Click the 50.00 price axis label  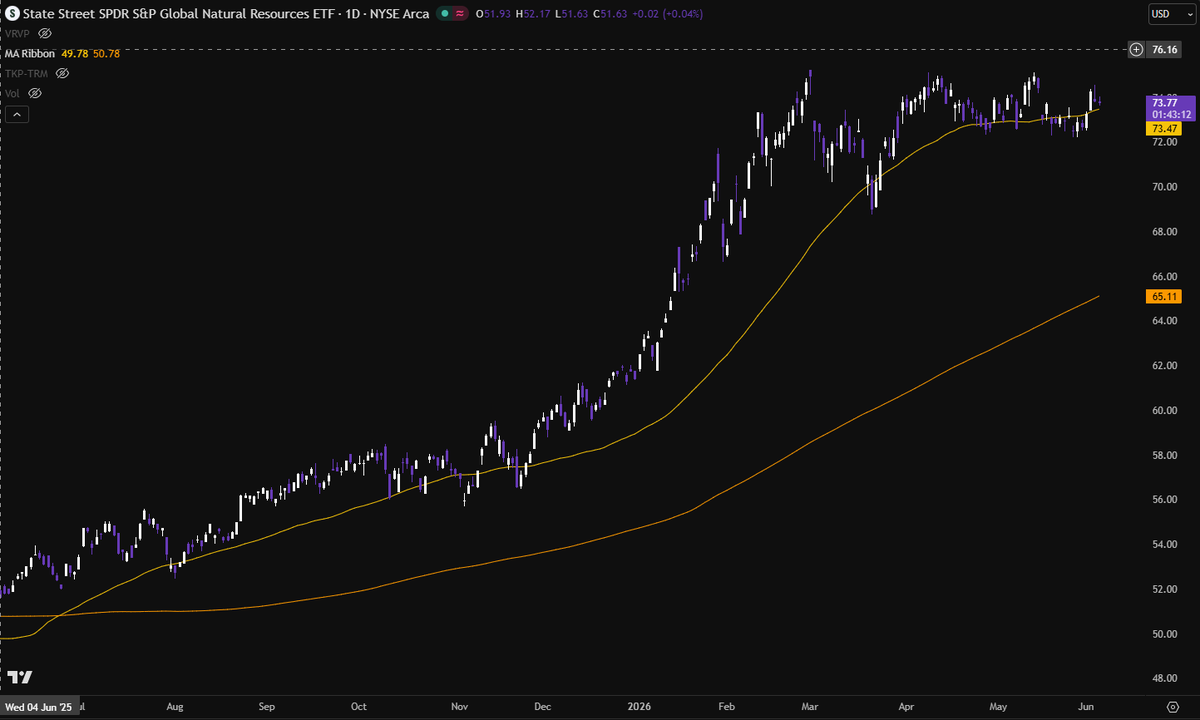pos(1164,634)
